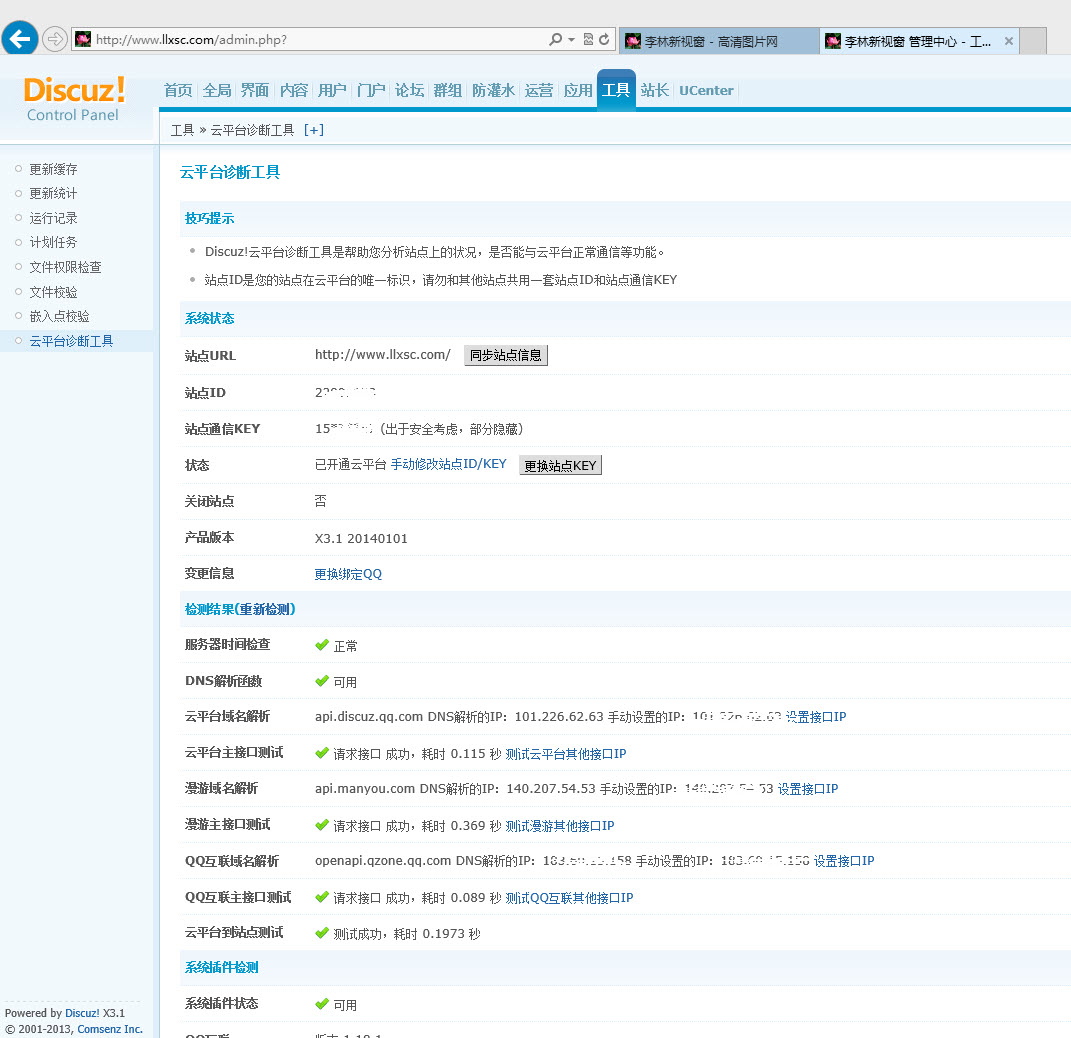Click the search magnifier in address bar
Screen dimensions: 1071x1038
click(555, 40)
